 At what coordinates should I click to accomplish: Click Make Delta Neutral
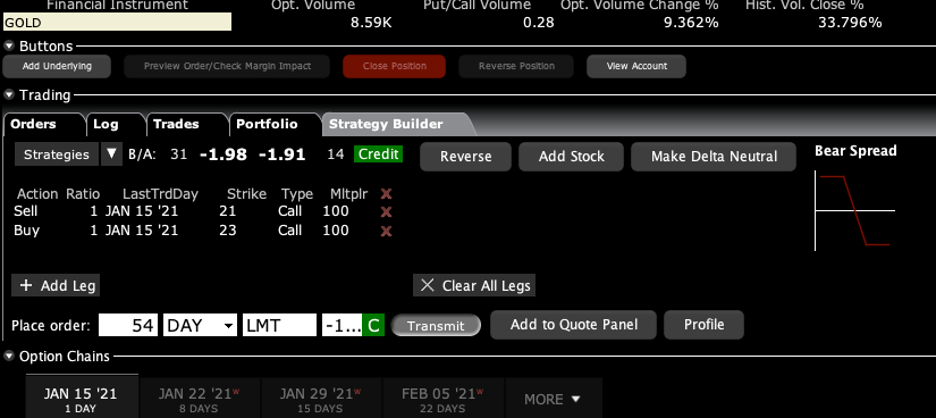pyautogui.click(x=713, y=157)
